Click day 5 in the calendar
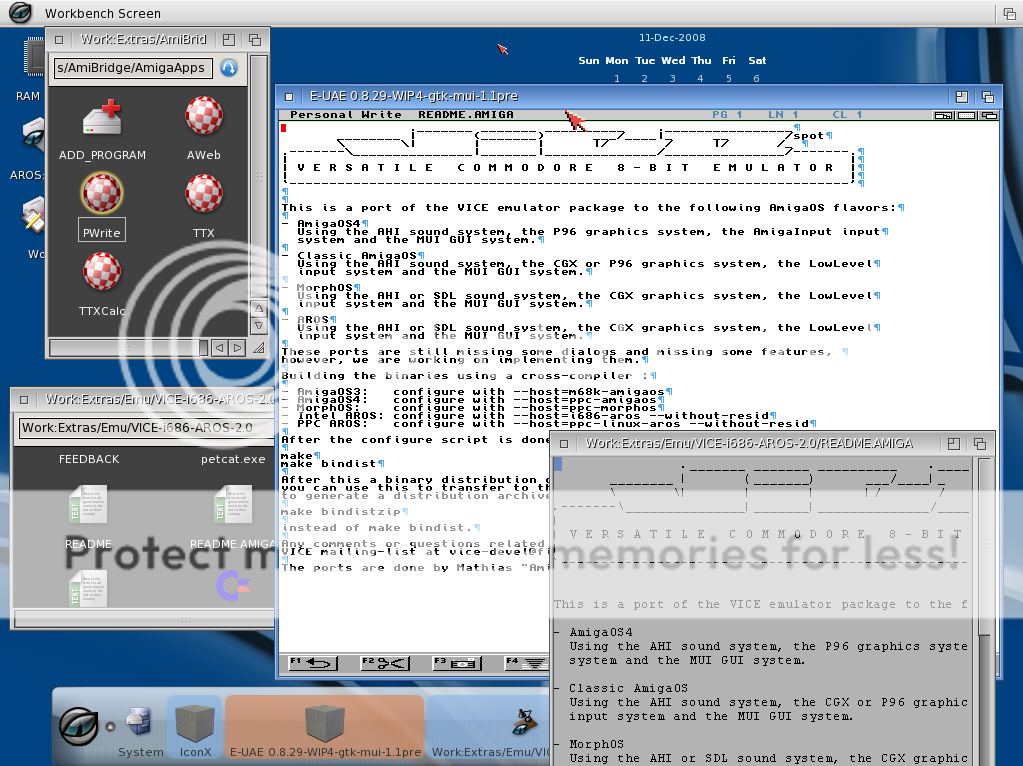Viewport: 1023px width, 766px height. [x=729, y=79]
